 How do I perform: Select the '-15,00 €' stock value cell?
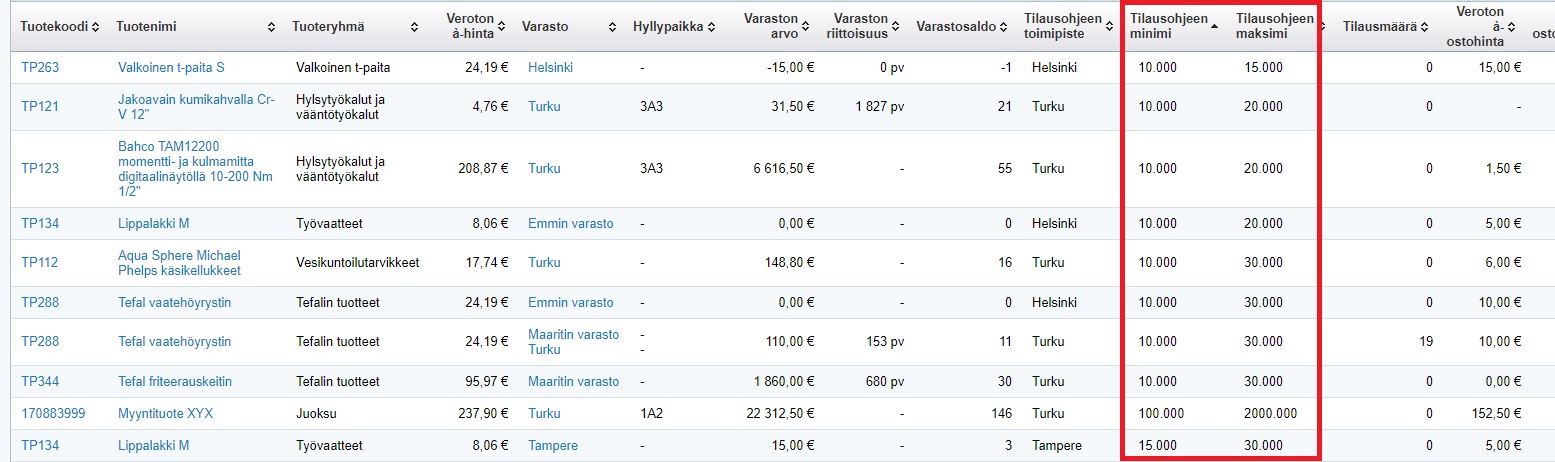pyautogui.click(x=791, y=68)
